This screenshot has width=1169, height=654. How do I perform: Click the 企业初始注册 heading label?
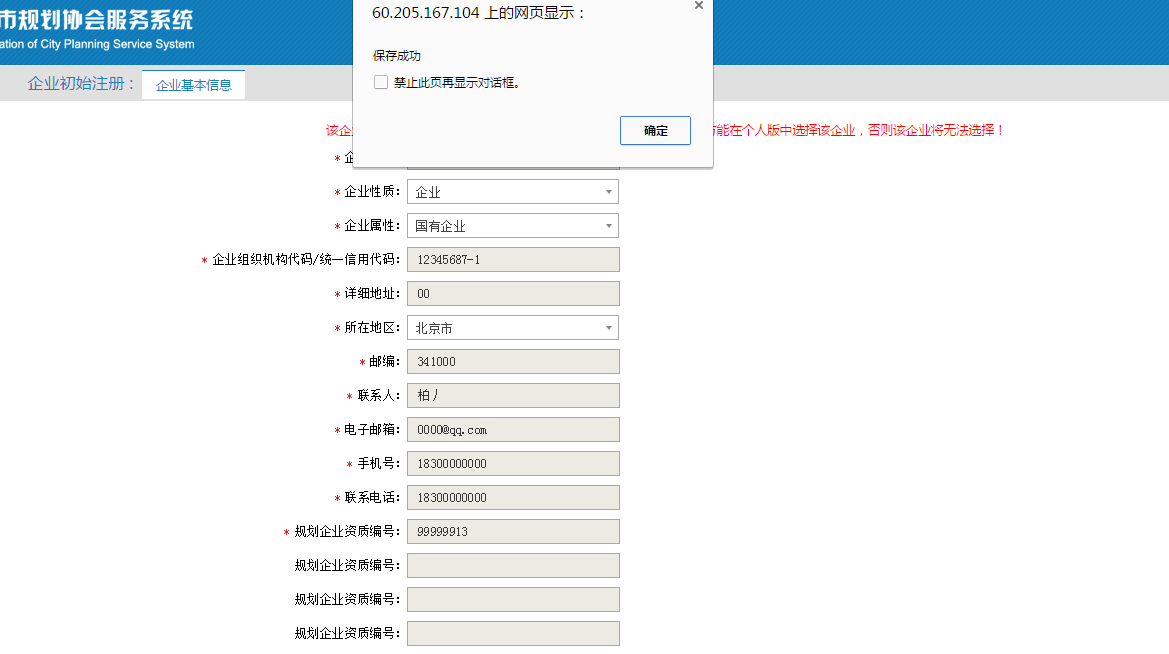coord(81,84)
